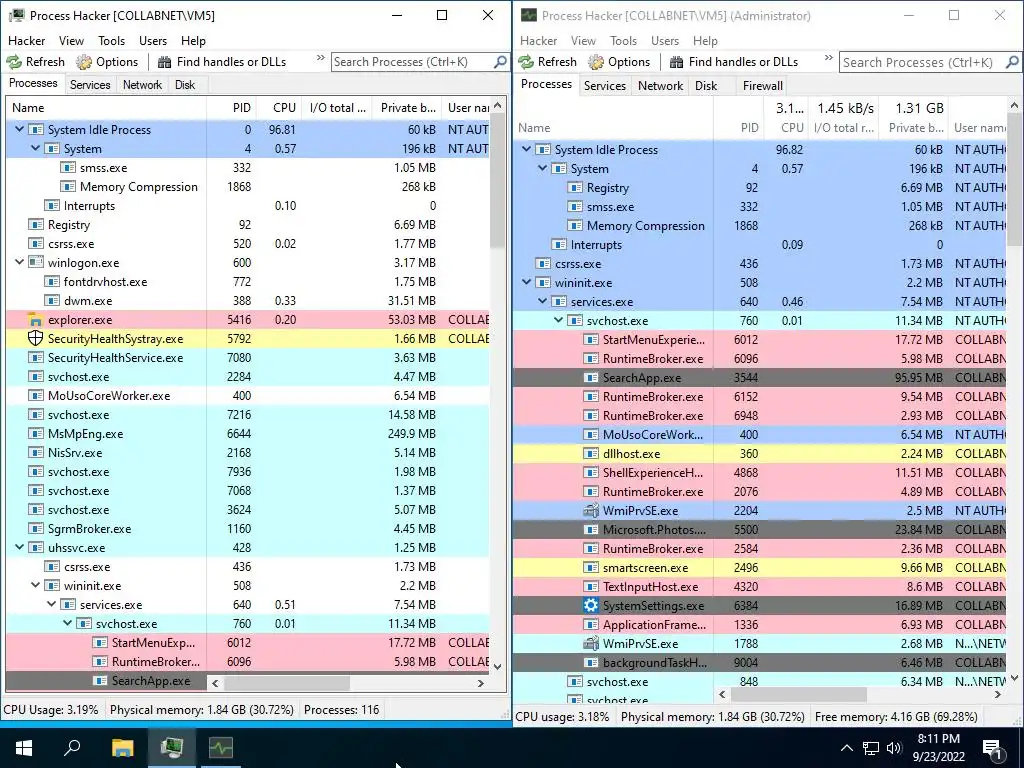Image resolution: width=1024 pixels, height=768 pixels.
Task: Open Windows Start menu
Action: (24, 748)
